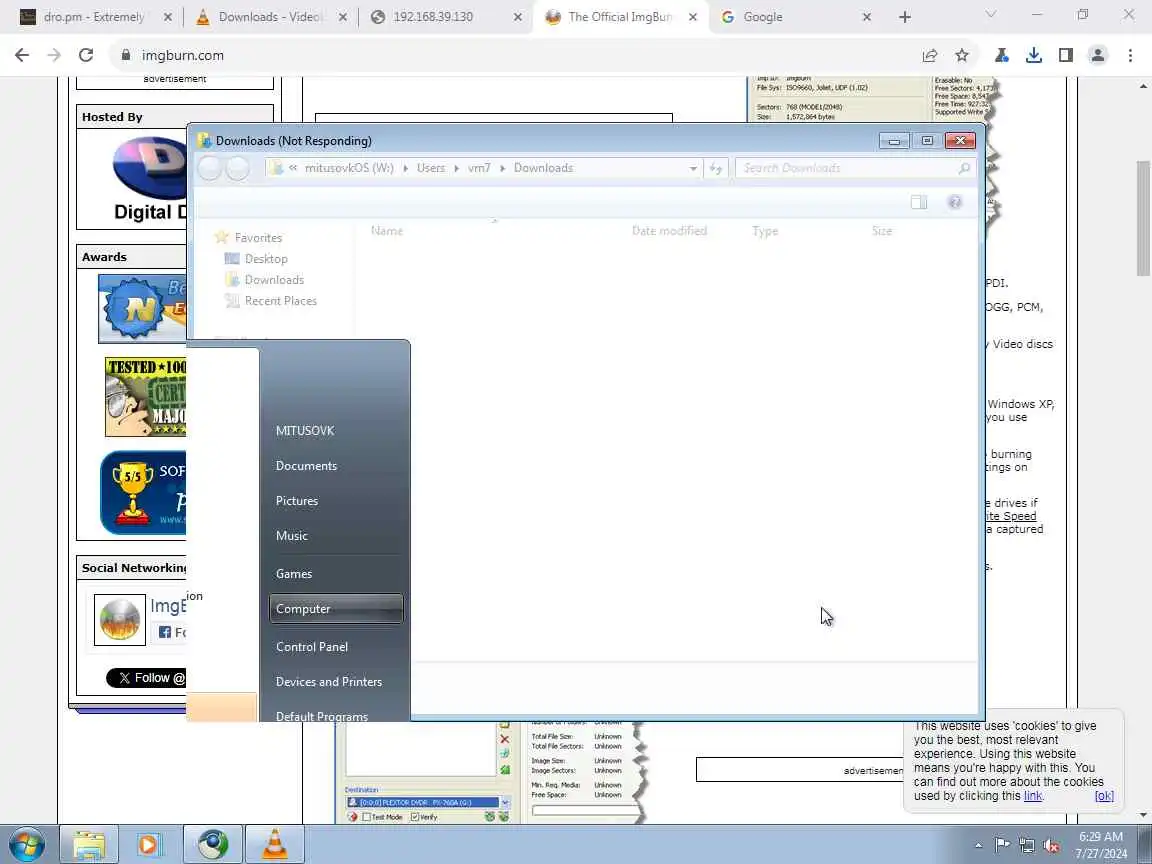Switch to the dro.pm tab

(93, 17)
